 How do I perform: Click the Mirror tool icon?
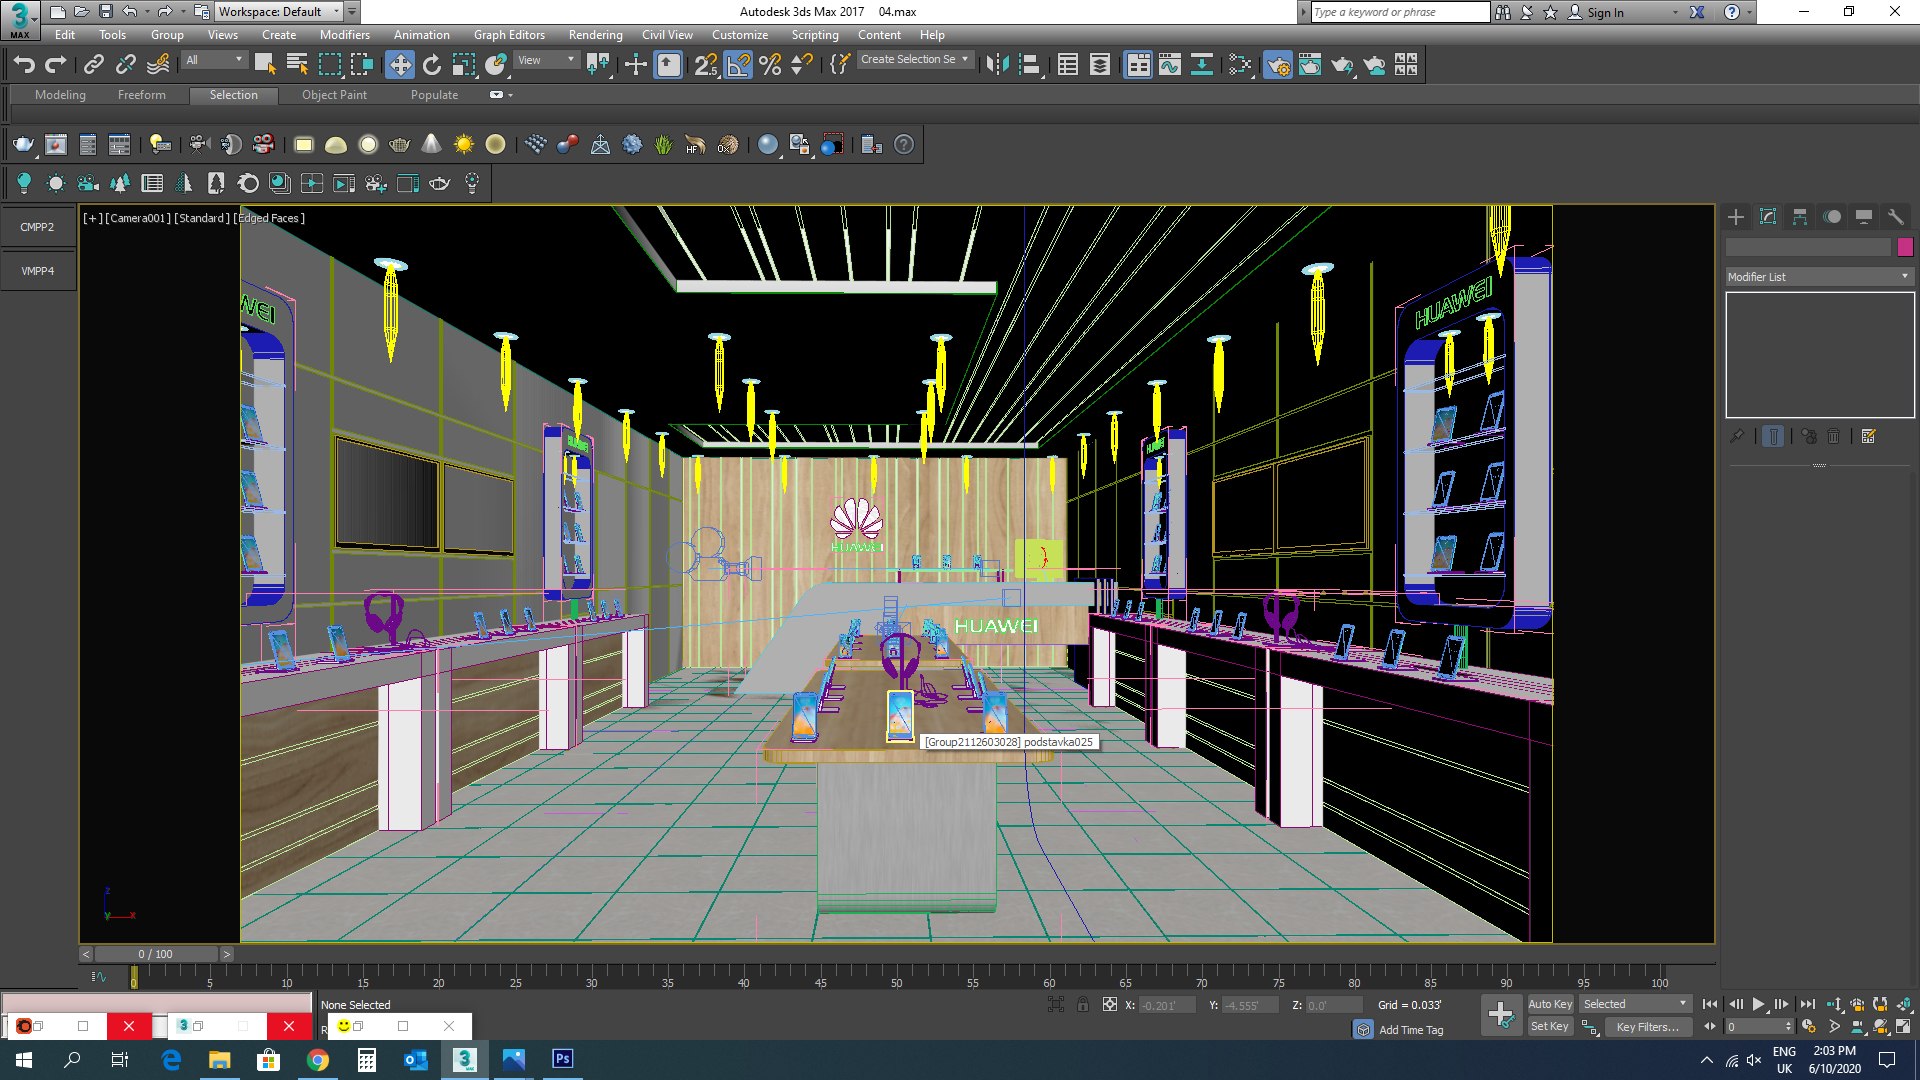[x=997, y=65]
